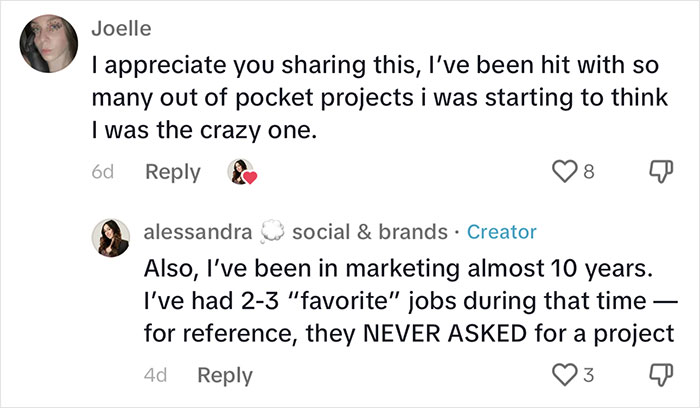Click the 6d timestamp
The width and height of the screenshot is (700, 408).
tap(103, 172)
